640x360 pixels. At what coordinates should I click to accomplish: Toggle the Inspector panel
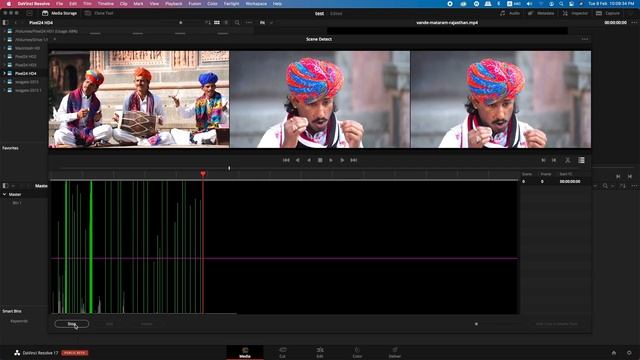[x=575, y=13]
